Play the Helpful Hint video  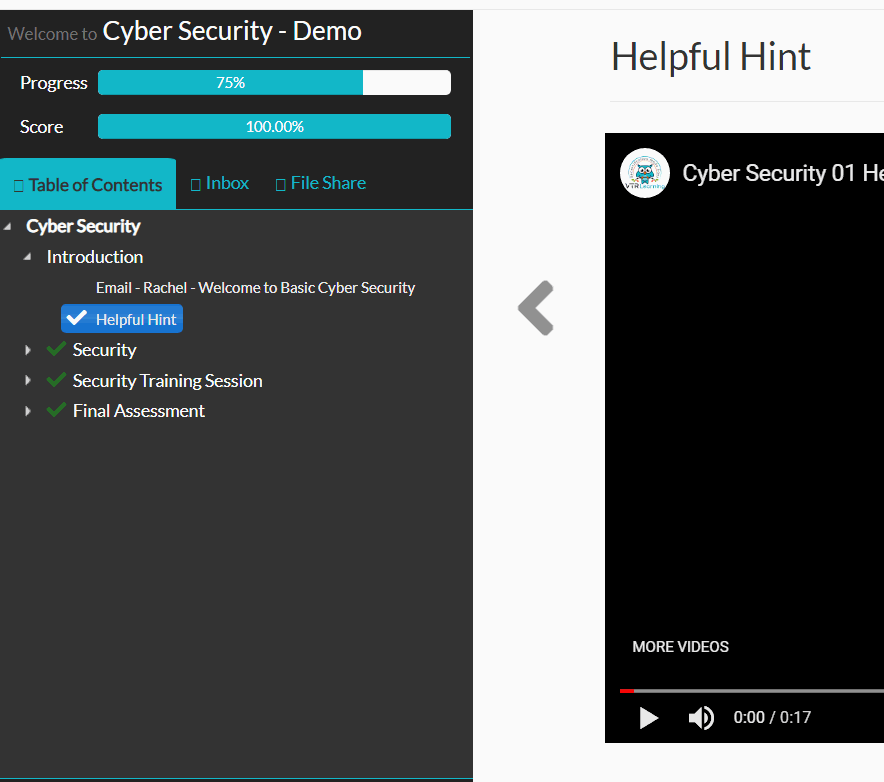coord(649,718)
